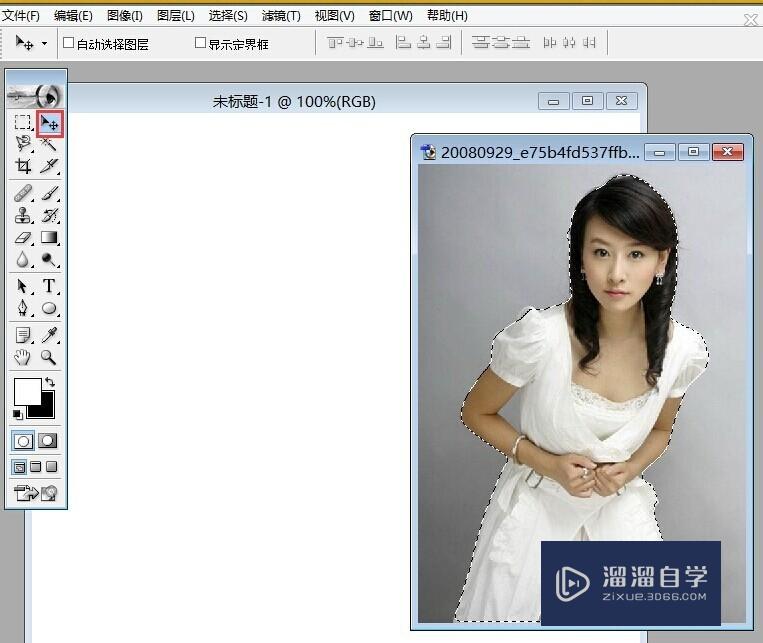Click the 未标题-1 @ 100%(RGB) title bar

point(294,102)
